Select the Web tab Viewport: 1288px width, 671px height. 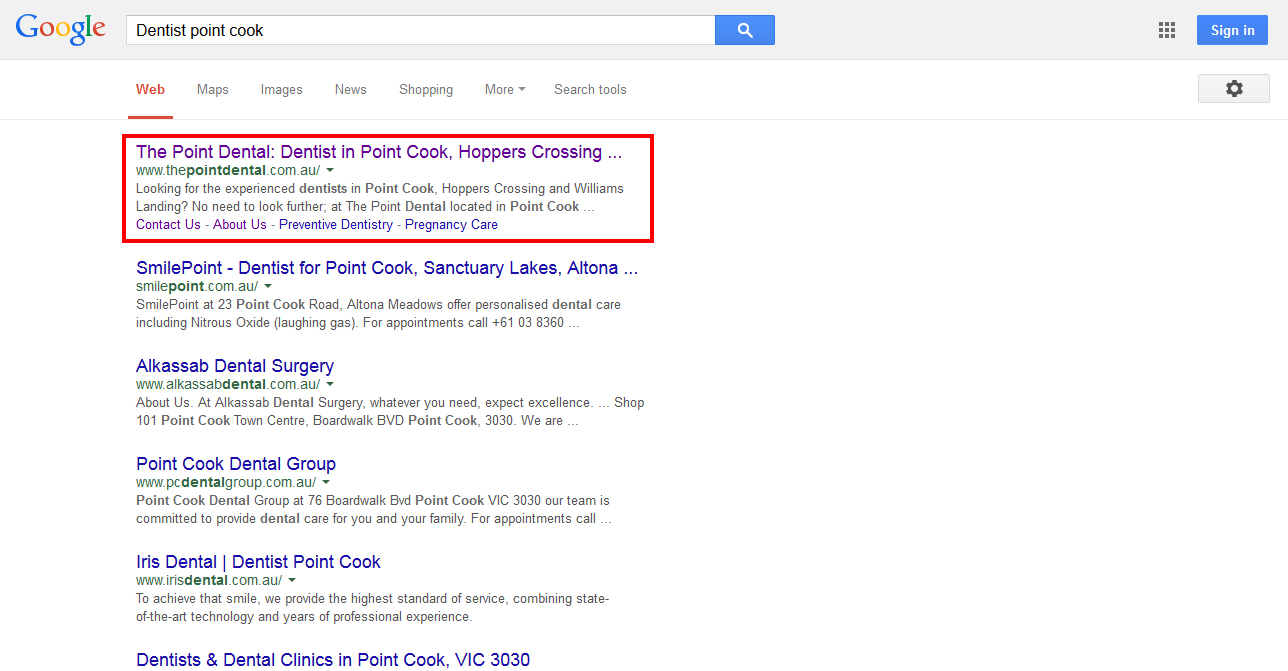pos(150,89)
